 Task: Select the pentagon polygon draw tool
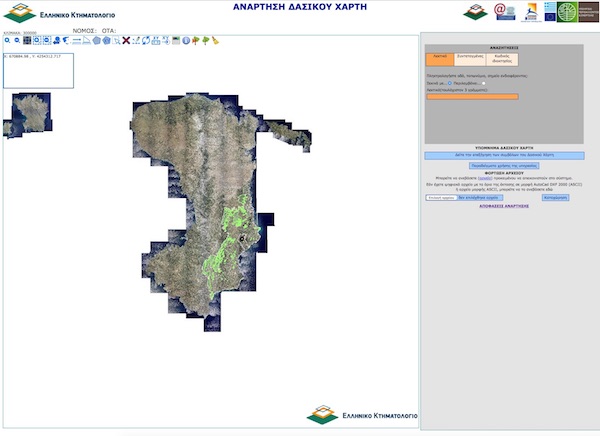[x=96, y=41]
